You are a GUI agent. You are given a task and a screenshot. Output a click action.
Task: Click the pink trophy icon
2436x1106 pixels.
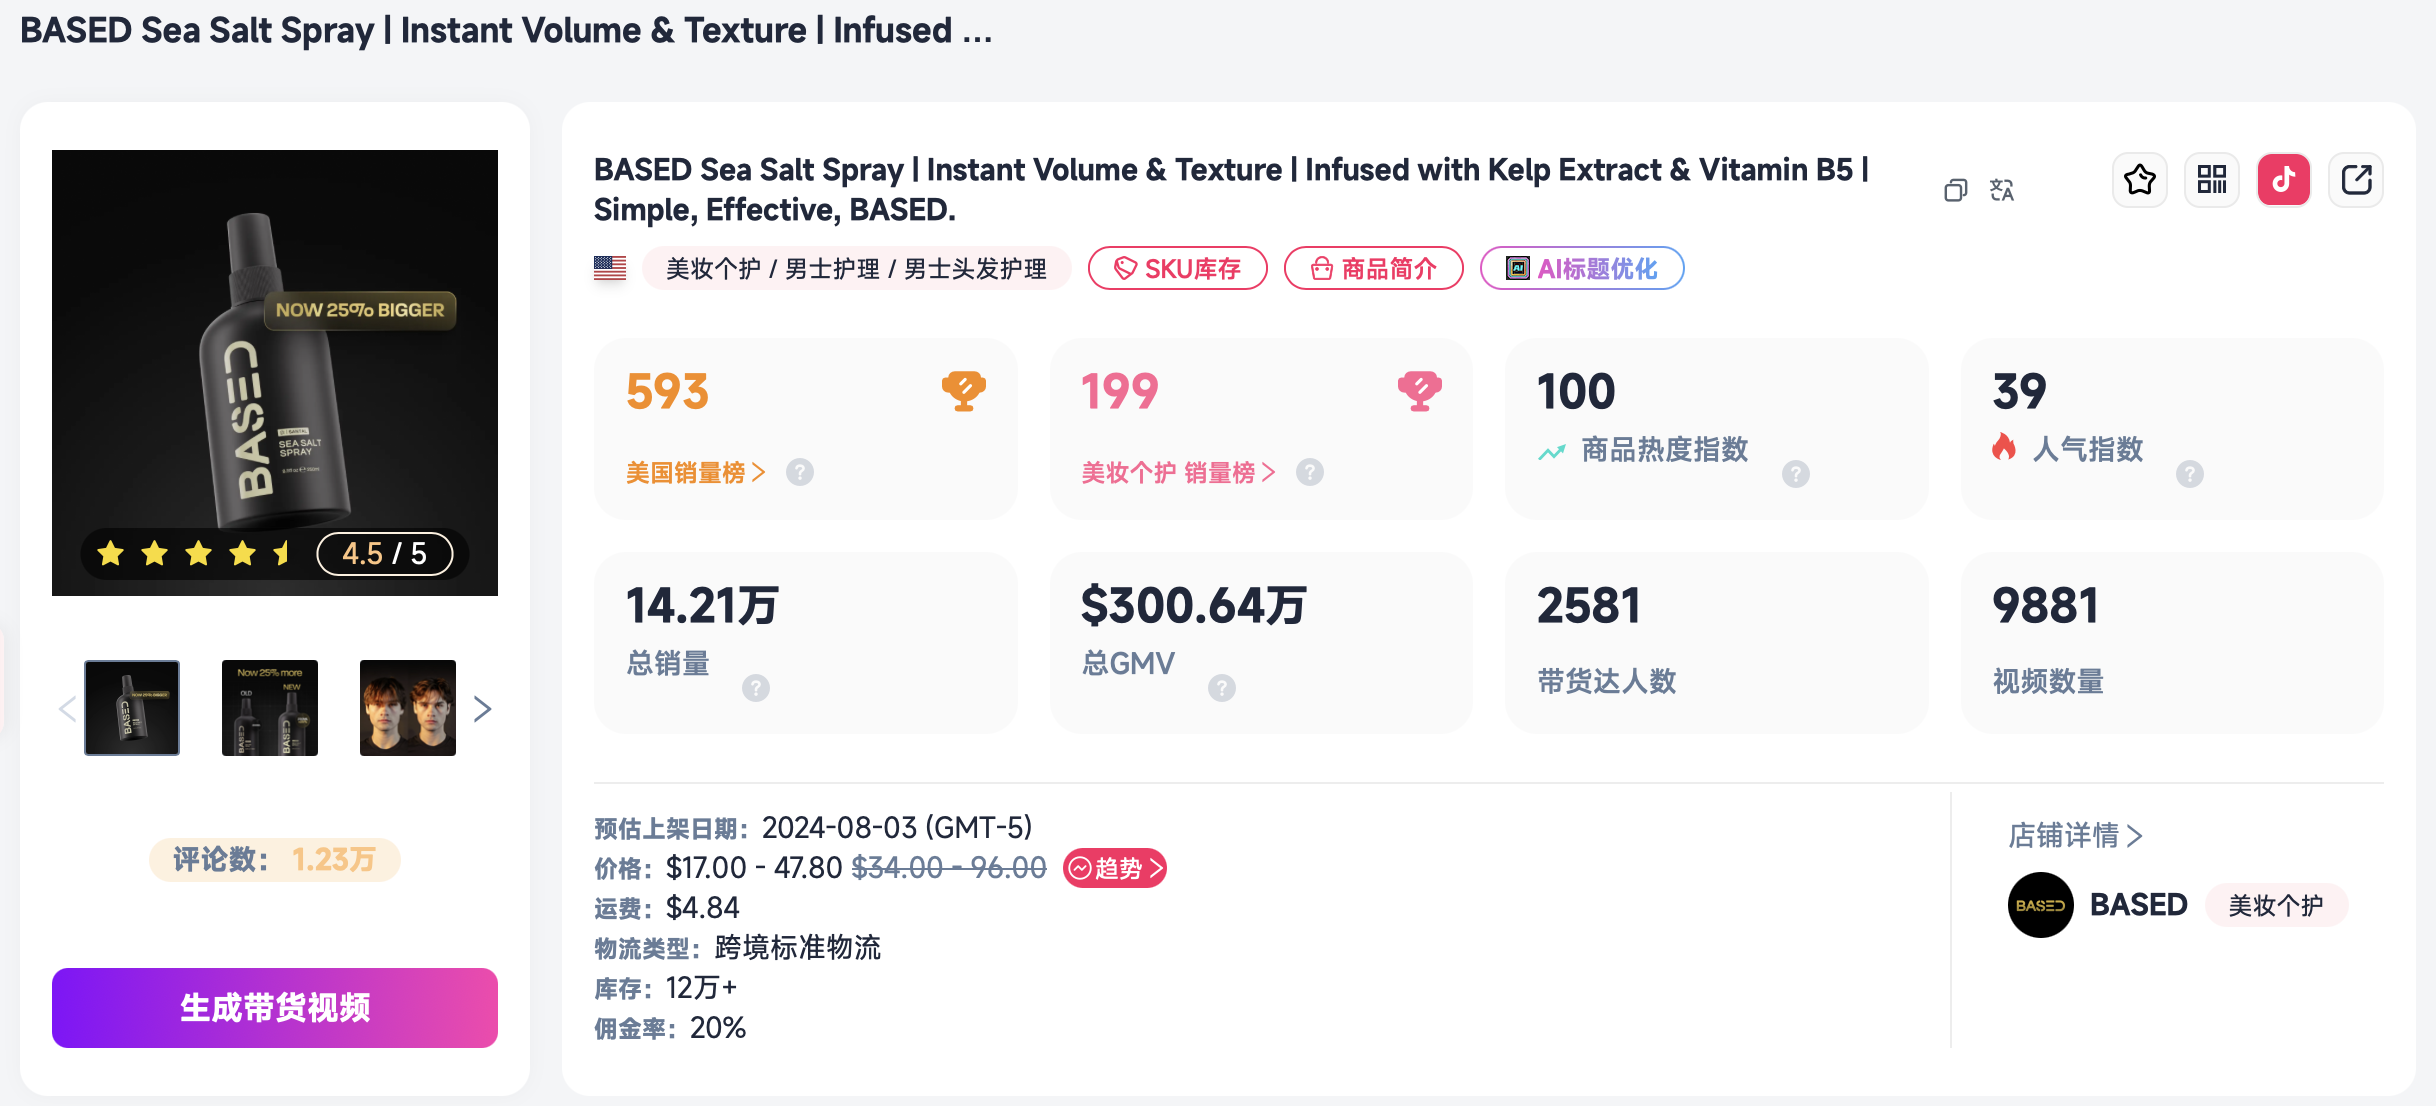1420,391
